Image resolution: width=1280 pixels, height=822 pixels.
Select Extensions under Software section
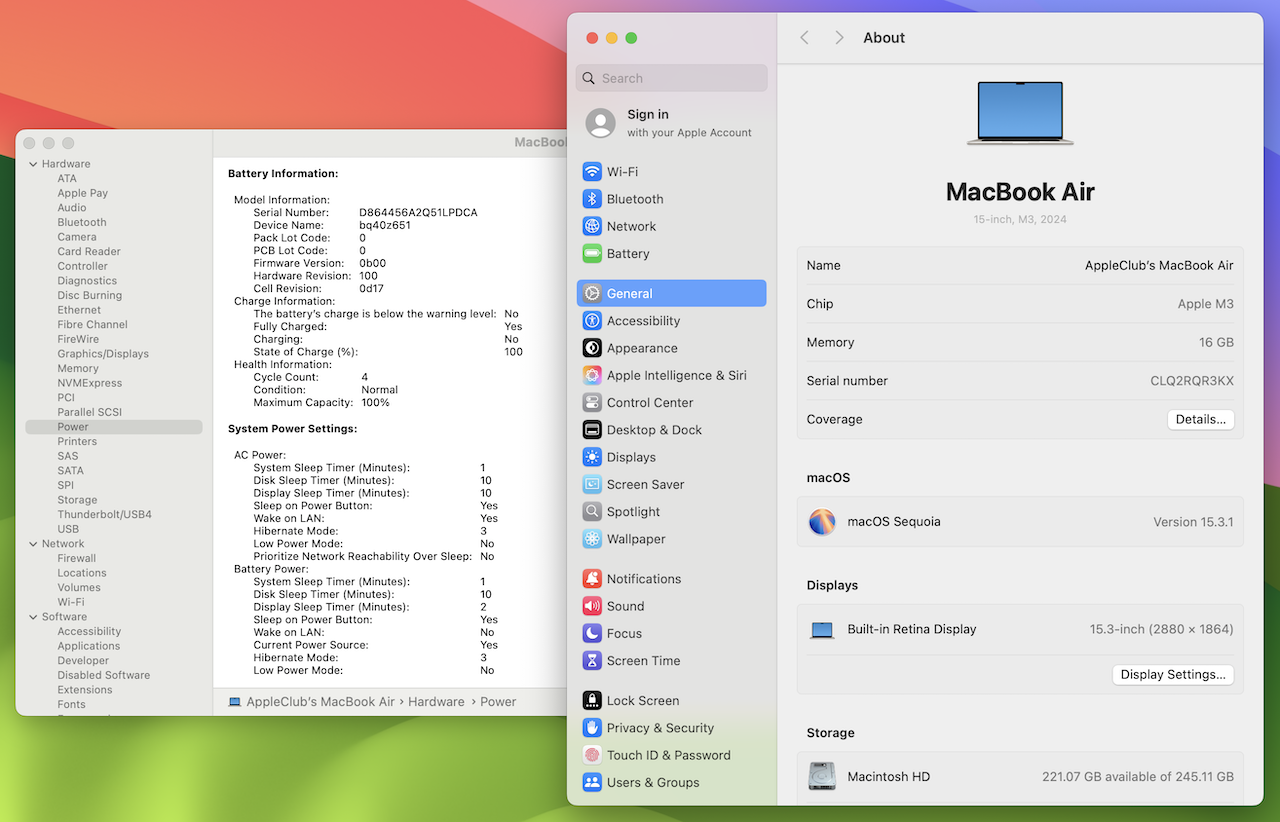[x=85, y=690]
